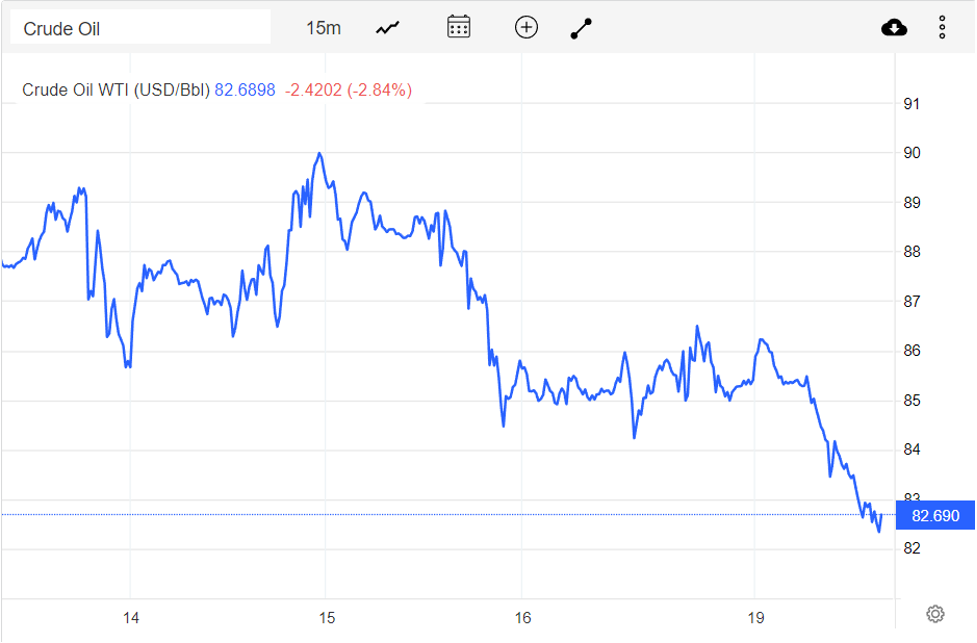Click the price peak near 90 on chart
977x643 pixels.
pyautogui.click(x=319, y=154)
